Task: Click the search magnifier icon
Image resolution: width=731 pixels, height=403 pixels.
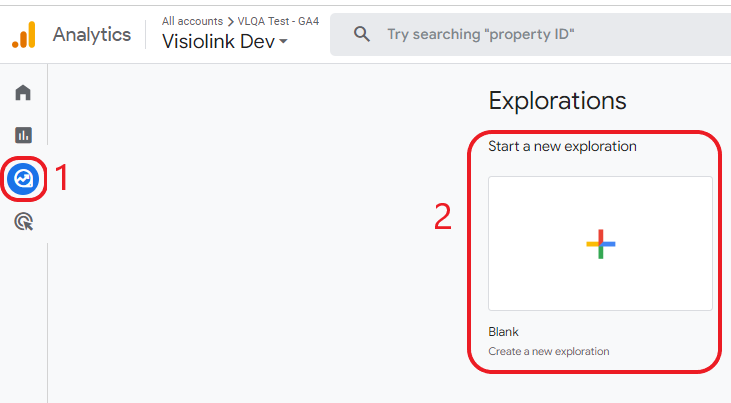Action: pyautogui.click(x=362, y=34)
